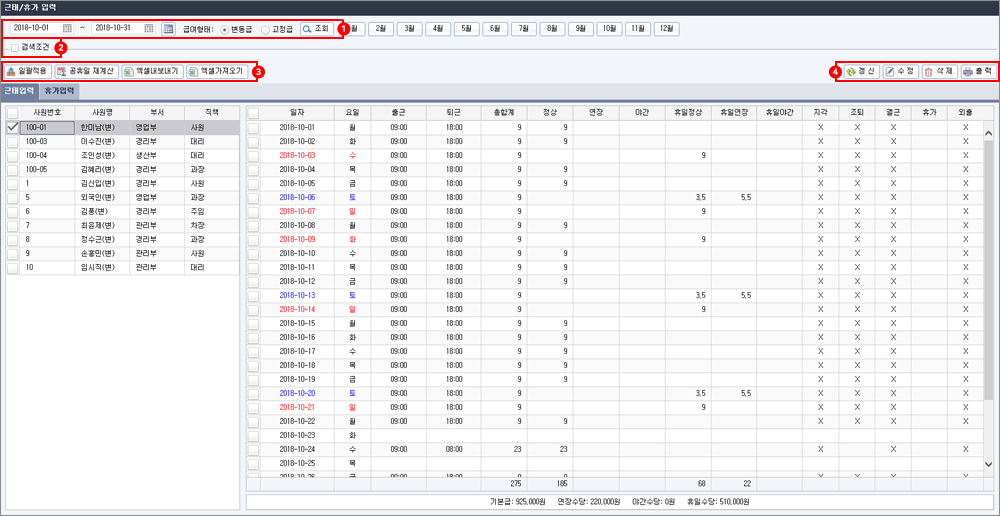This screenshot has width=1000, height=516.
Task: Click the date cell 2018-10-24
Action: click(x=297, y=450)
